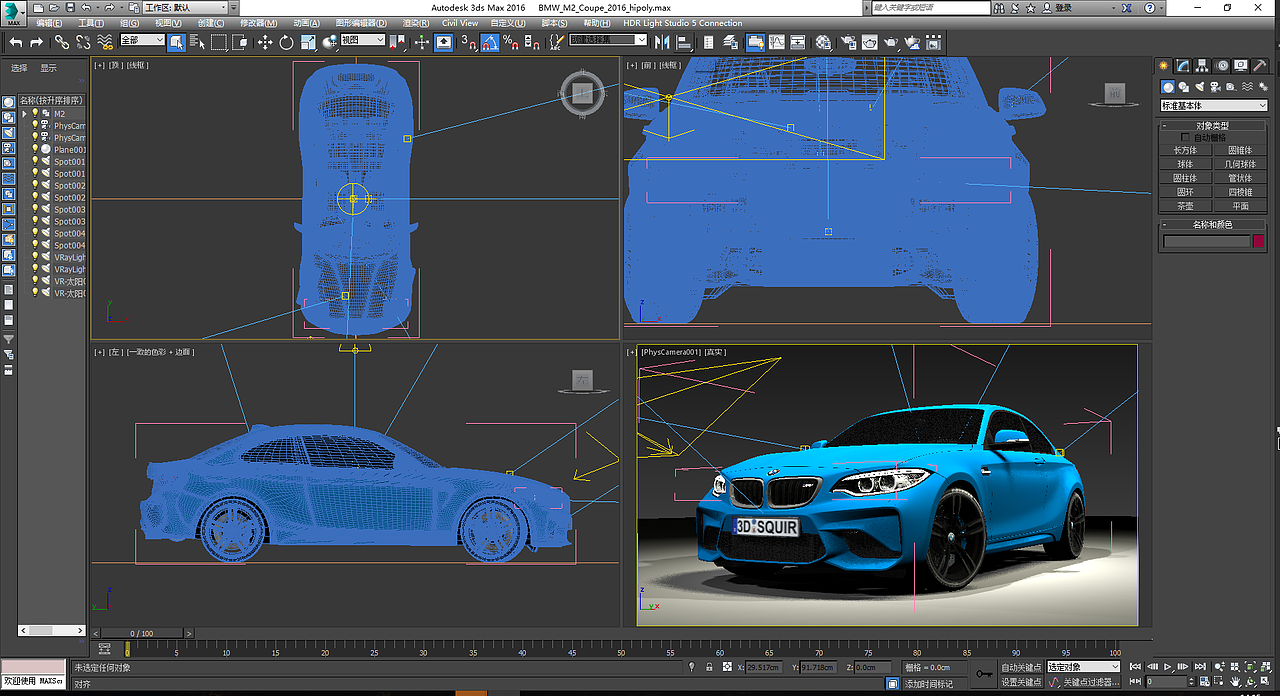The width and height of the screenshot is (1280, 696).
Task: Select the Bind to Space Warp tool
Action: click(104, 42)
